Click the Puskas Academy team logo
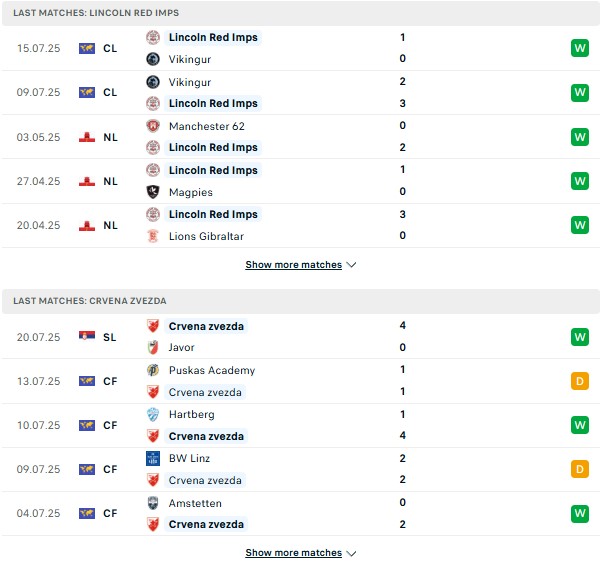The image size is (601, 568). [153, 370]
